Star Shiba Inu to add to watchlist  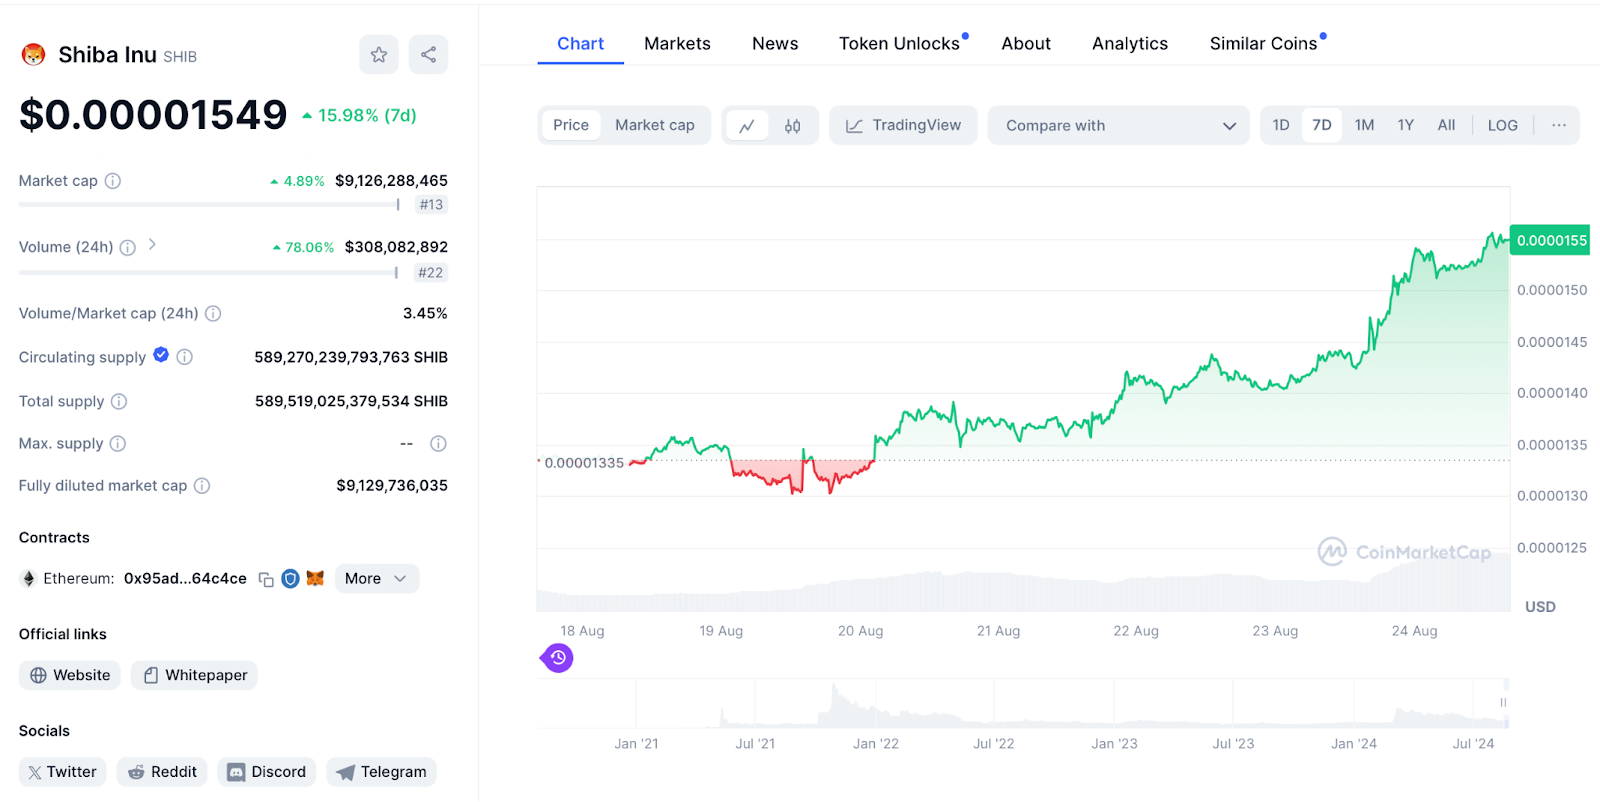(379, 55)
